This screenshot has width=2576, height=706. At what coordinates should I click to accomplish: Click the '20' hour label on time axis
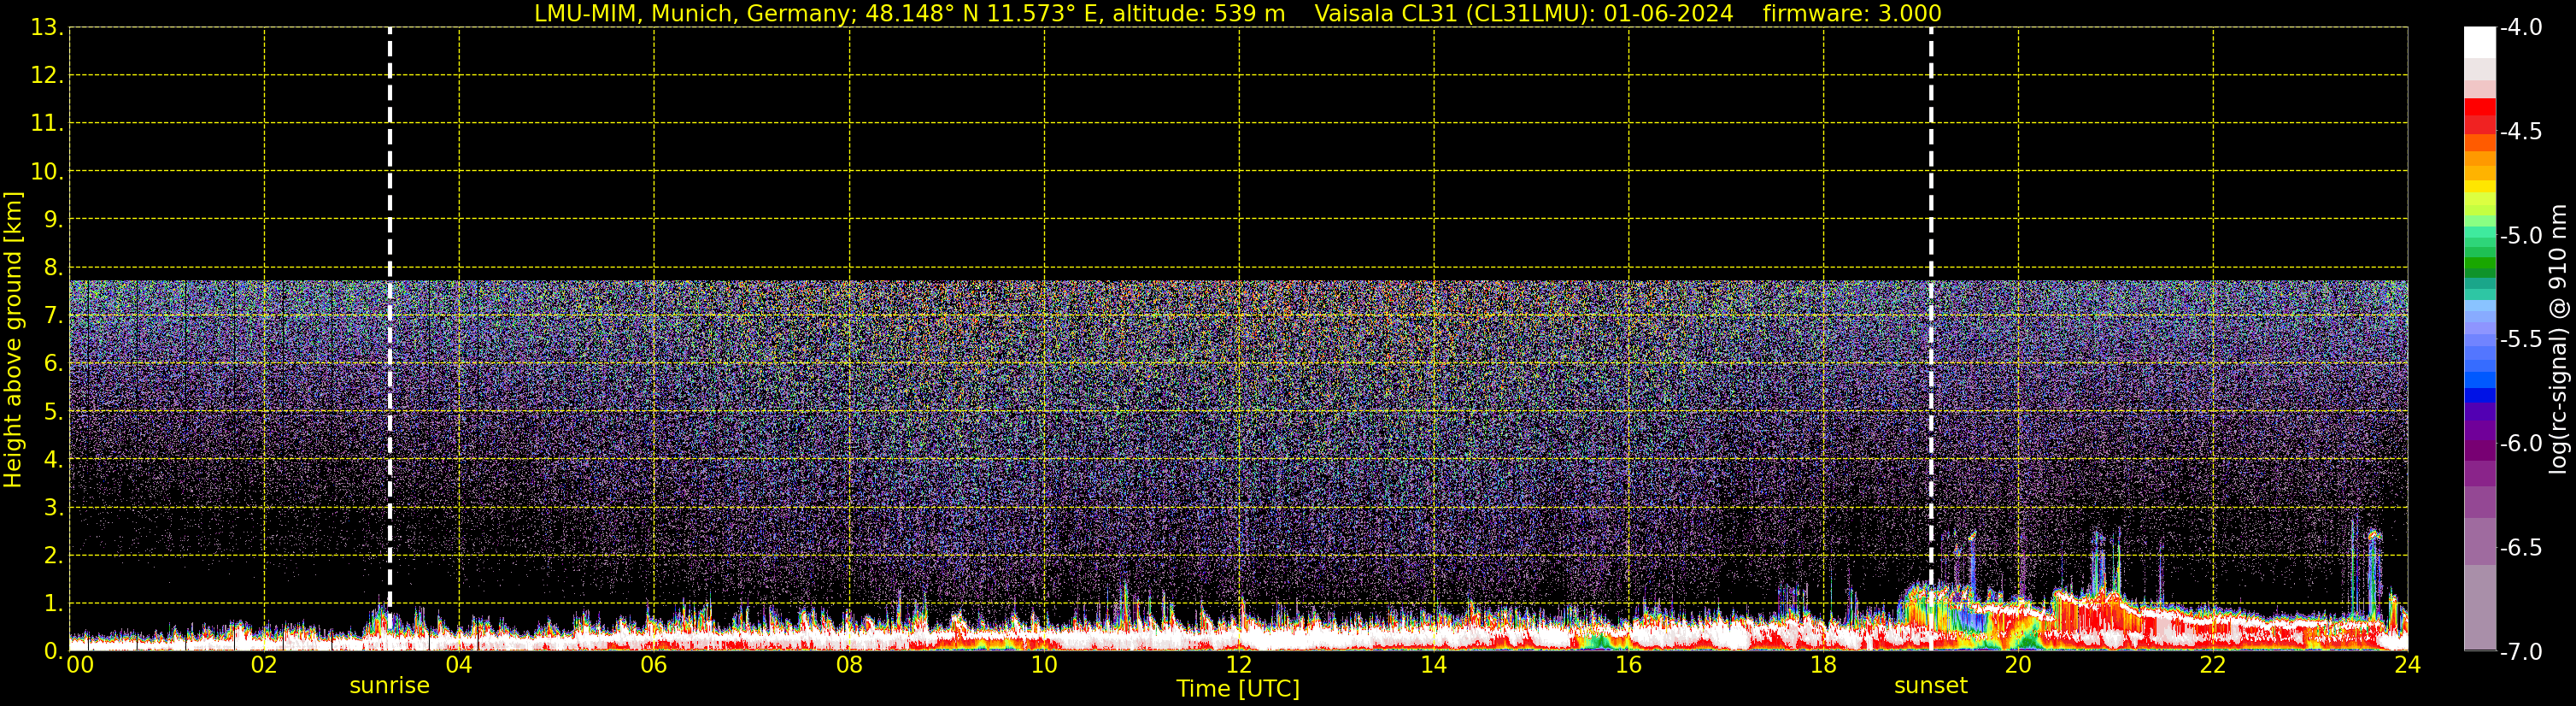point(2018,665)
